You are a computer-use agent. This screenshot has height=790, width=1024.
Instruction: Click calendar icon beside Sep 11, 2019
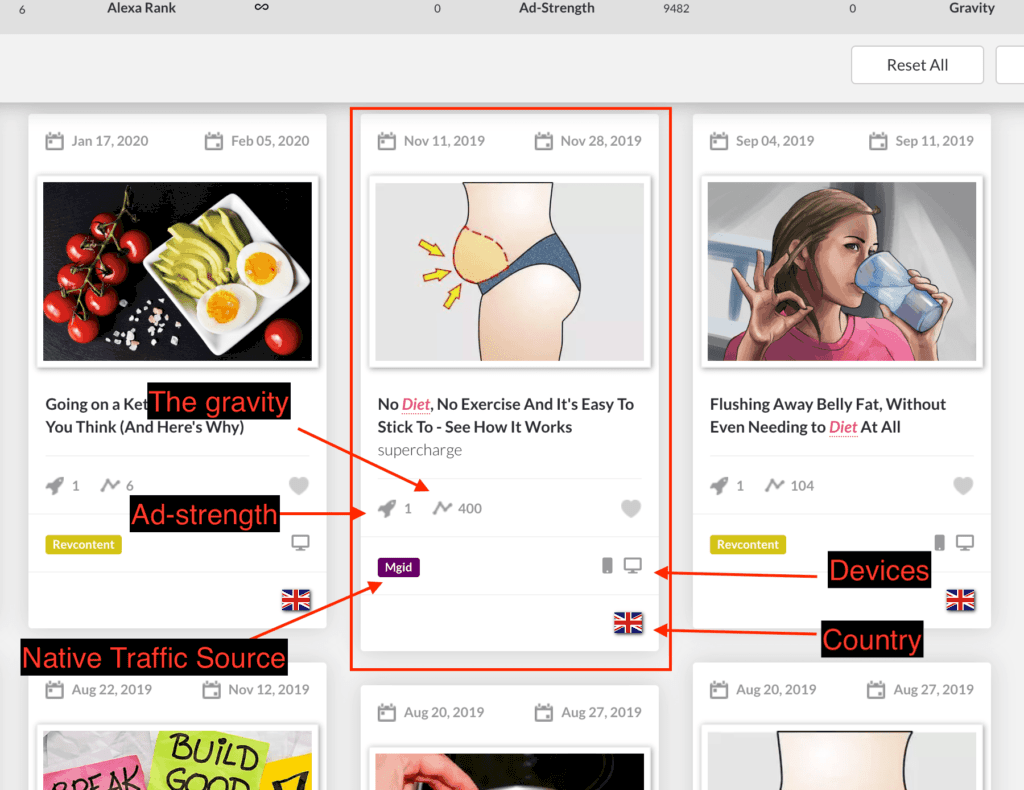tap(878, 141)
